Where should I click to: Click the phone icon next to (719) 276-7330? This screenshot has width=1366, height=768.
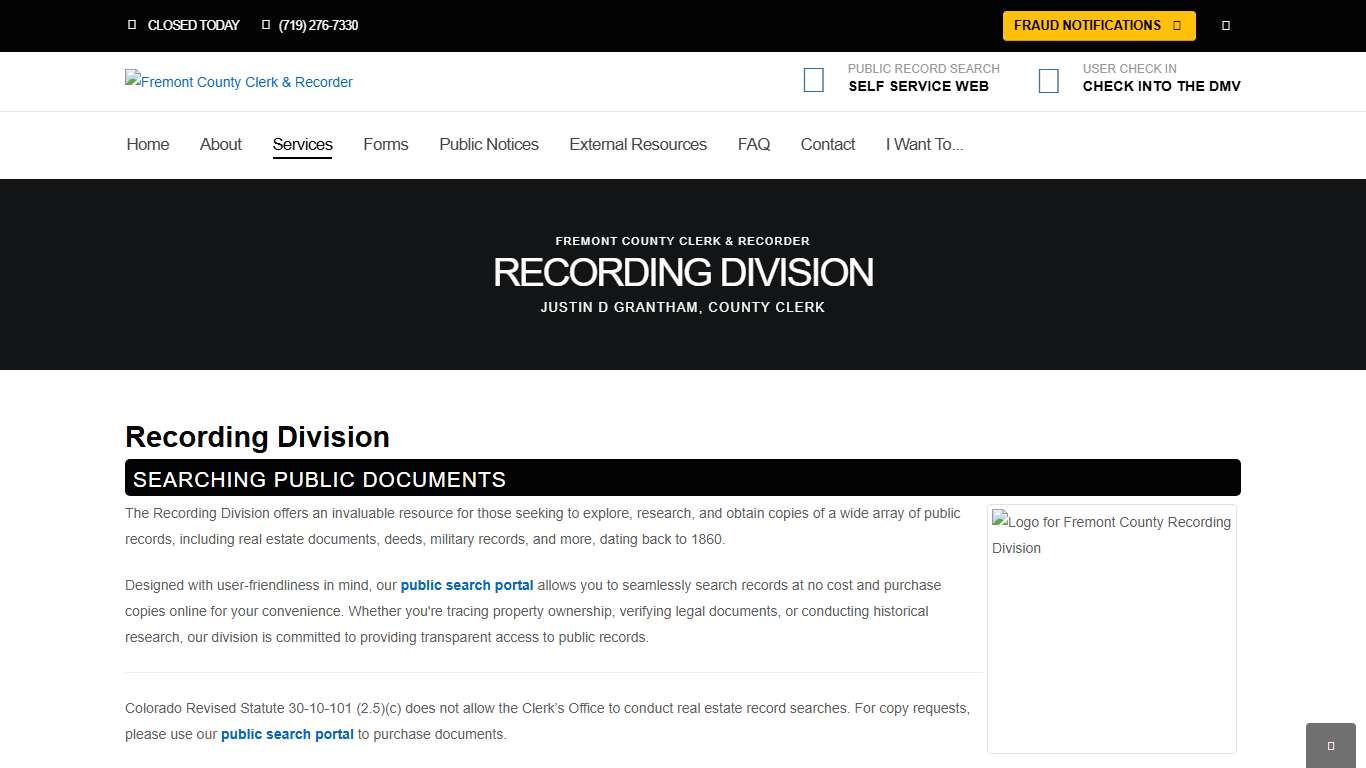click(264, 25)
